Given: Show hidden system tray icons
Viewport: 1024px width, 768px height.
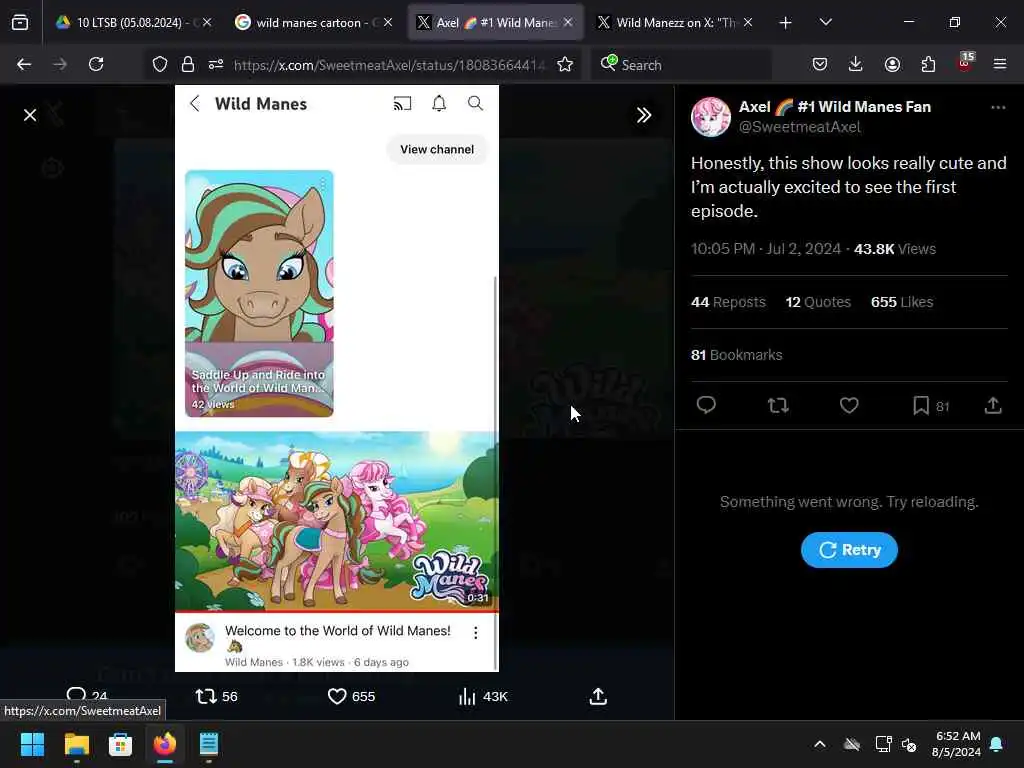Looking at the screenshot, I should pos(820,744).
